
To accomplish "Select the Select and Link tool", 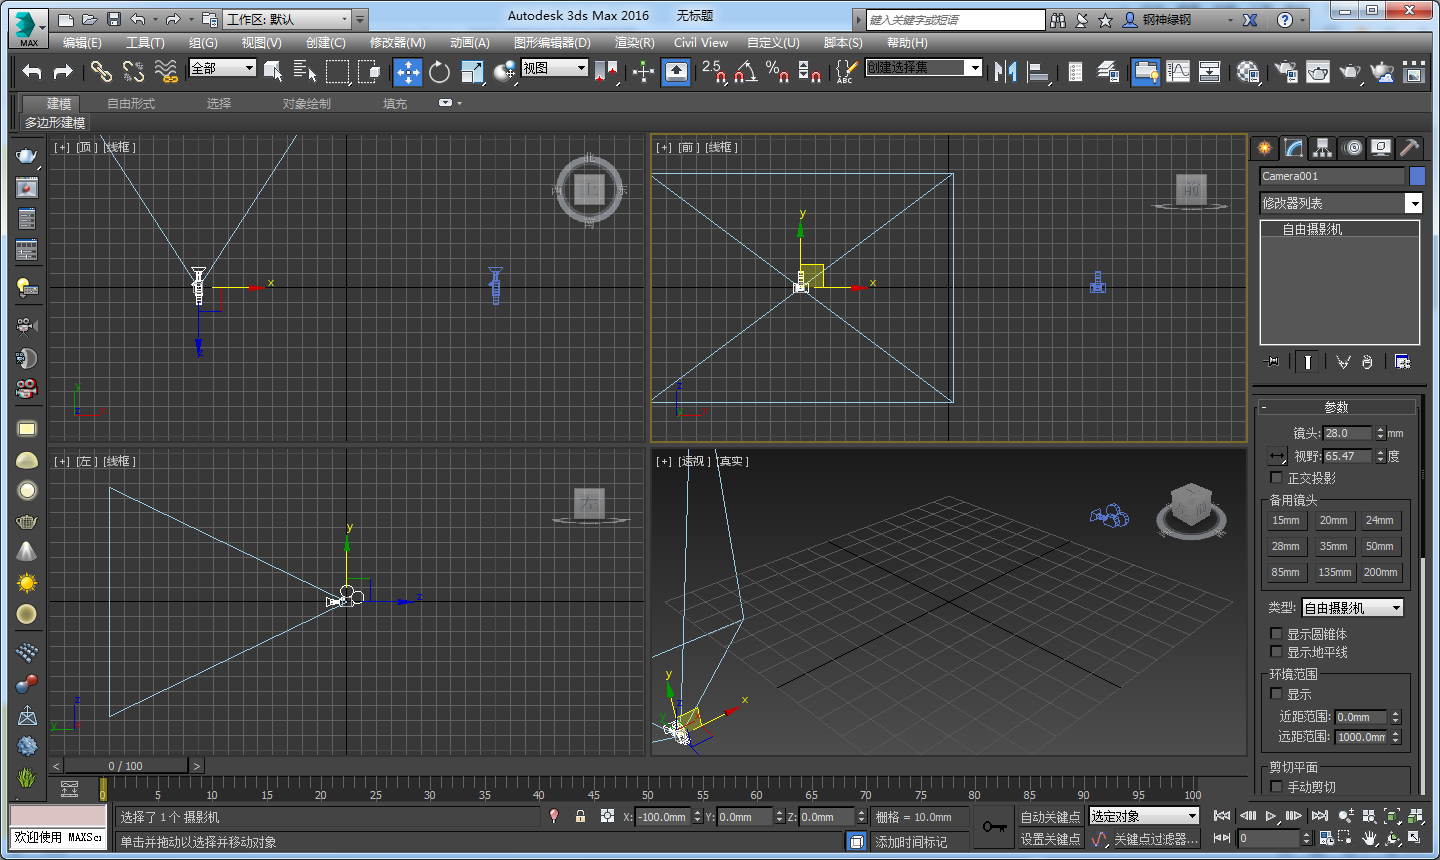I will (101, 71).
